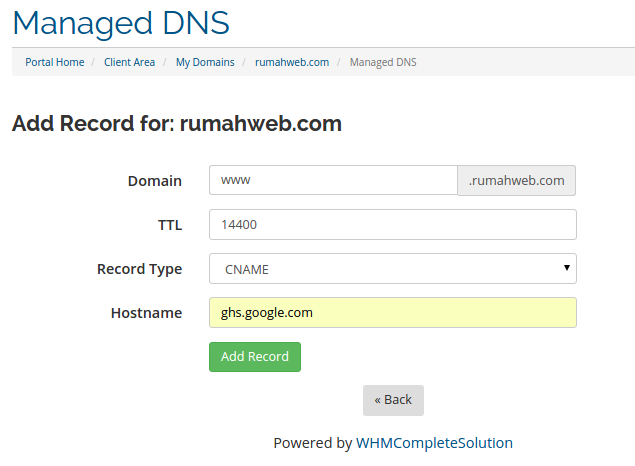The height and width of the screenshot is (466, 635).
Task: Click the Managed DNS breadcrumb item
Action: (383, 62)
